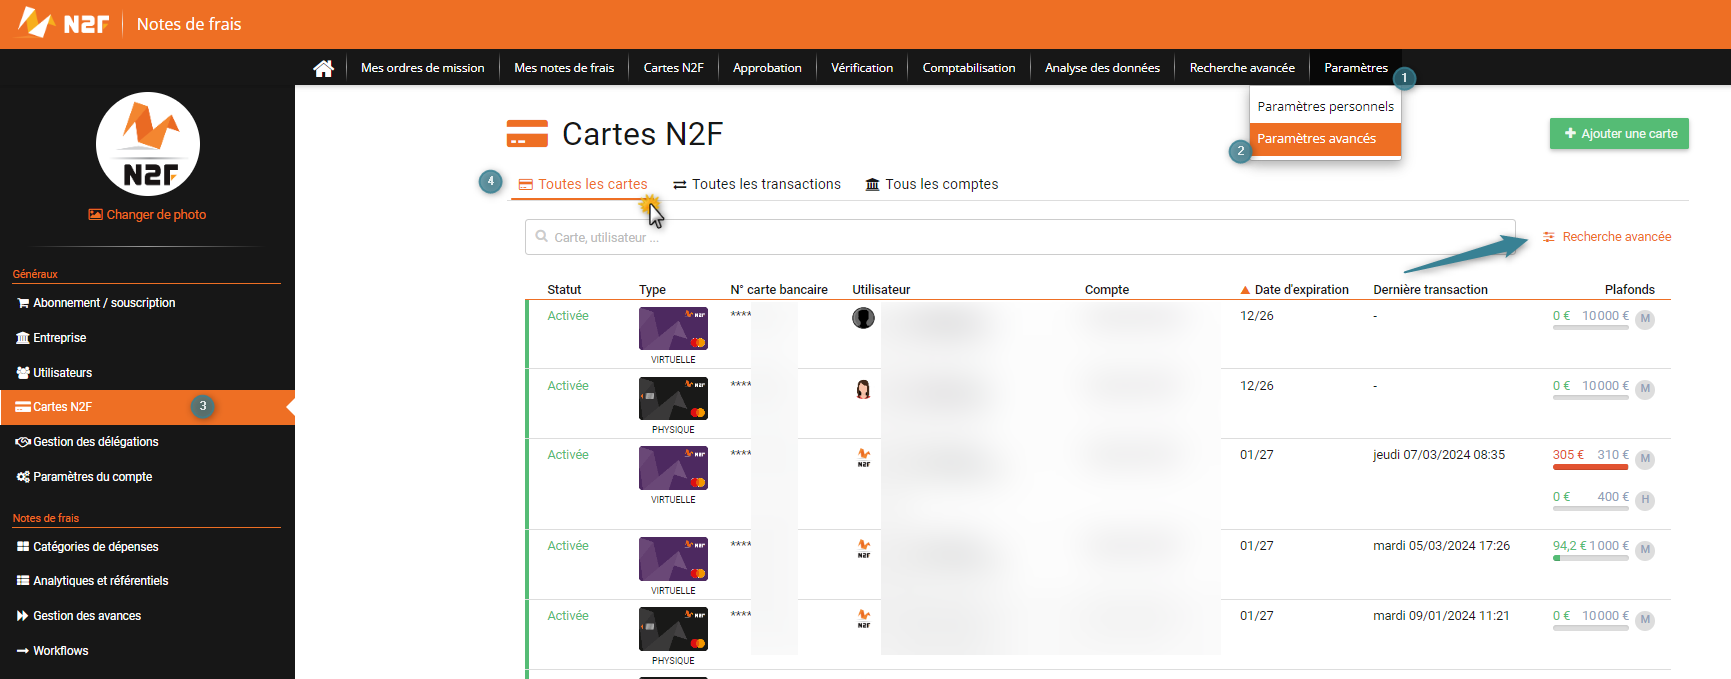Click the dark user avatar in the first row

[x=863, y=318]
